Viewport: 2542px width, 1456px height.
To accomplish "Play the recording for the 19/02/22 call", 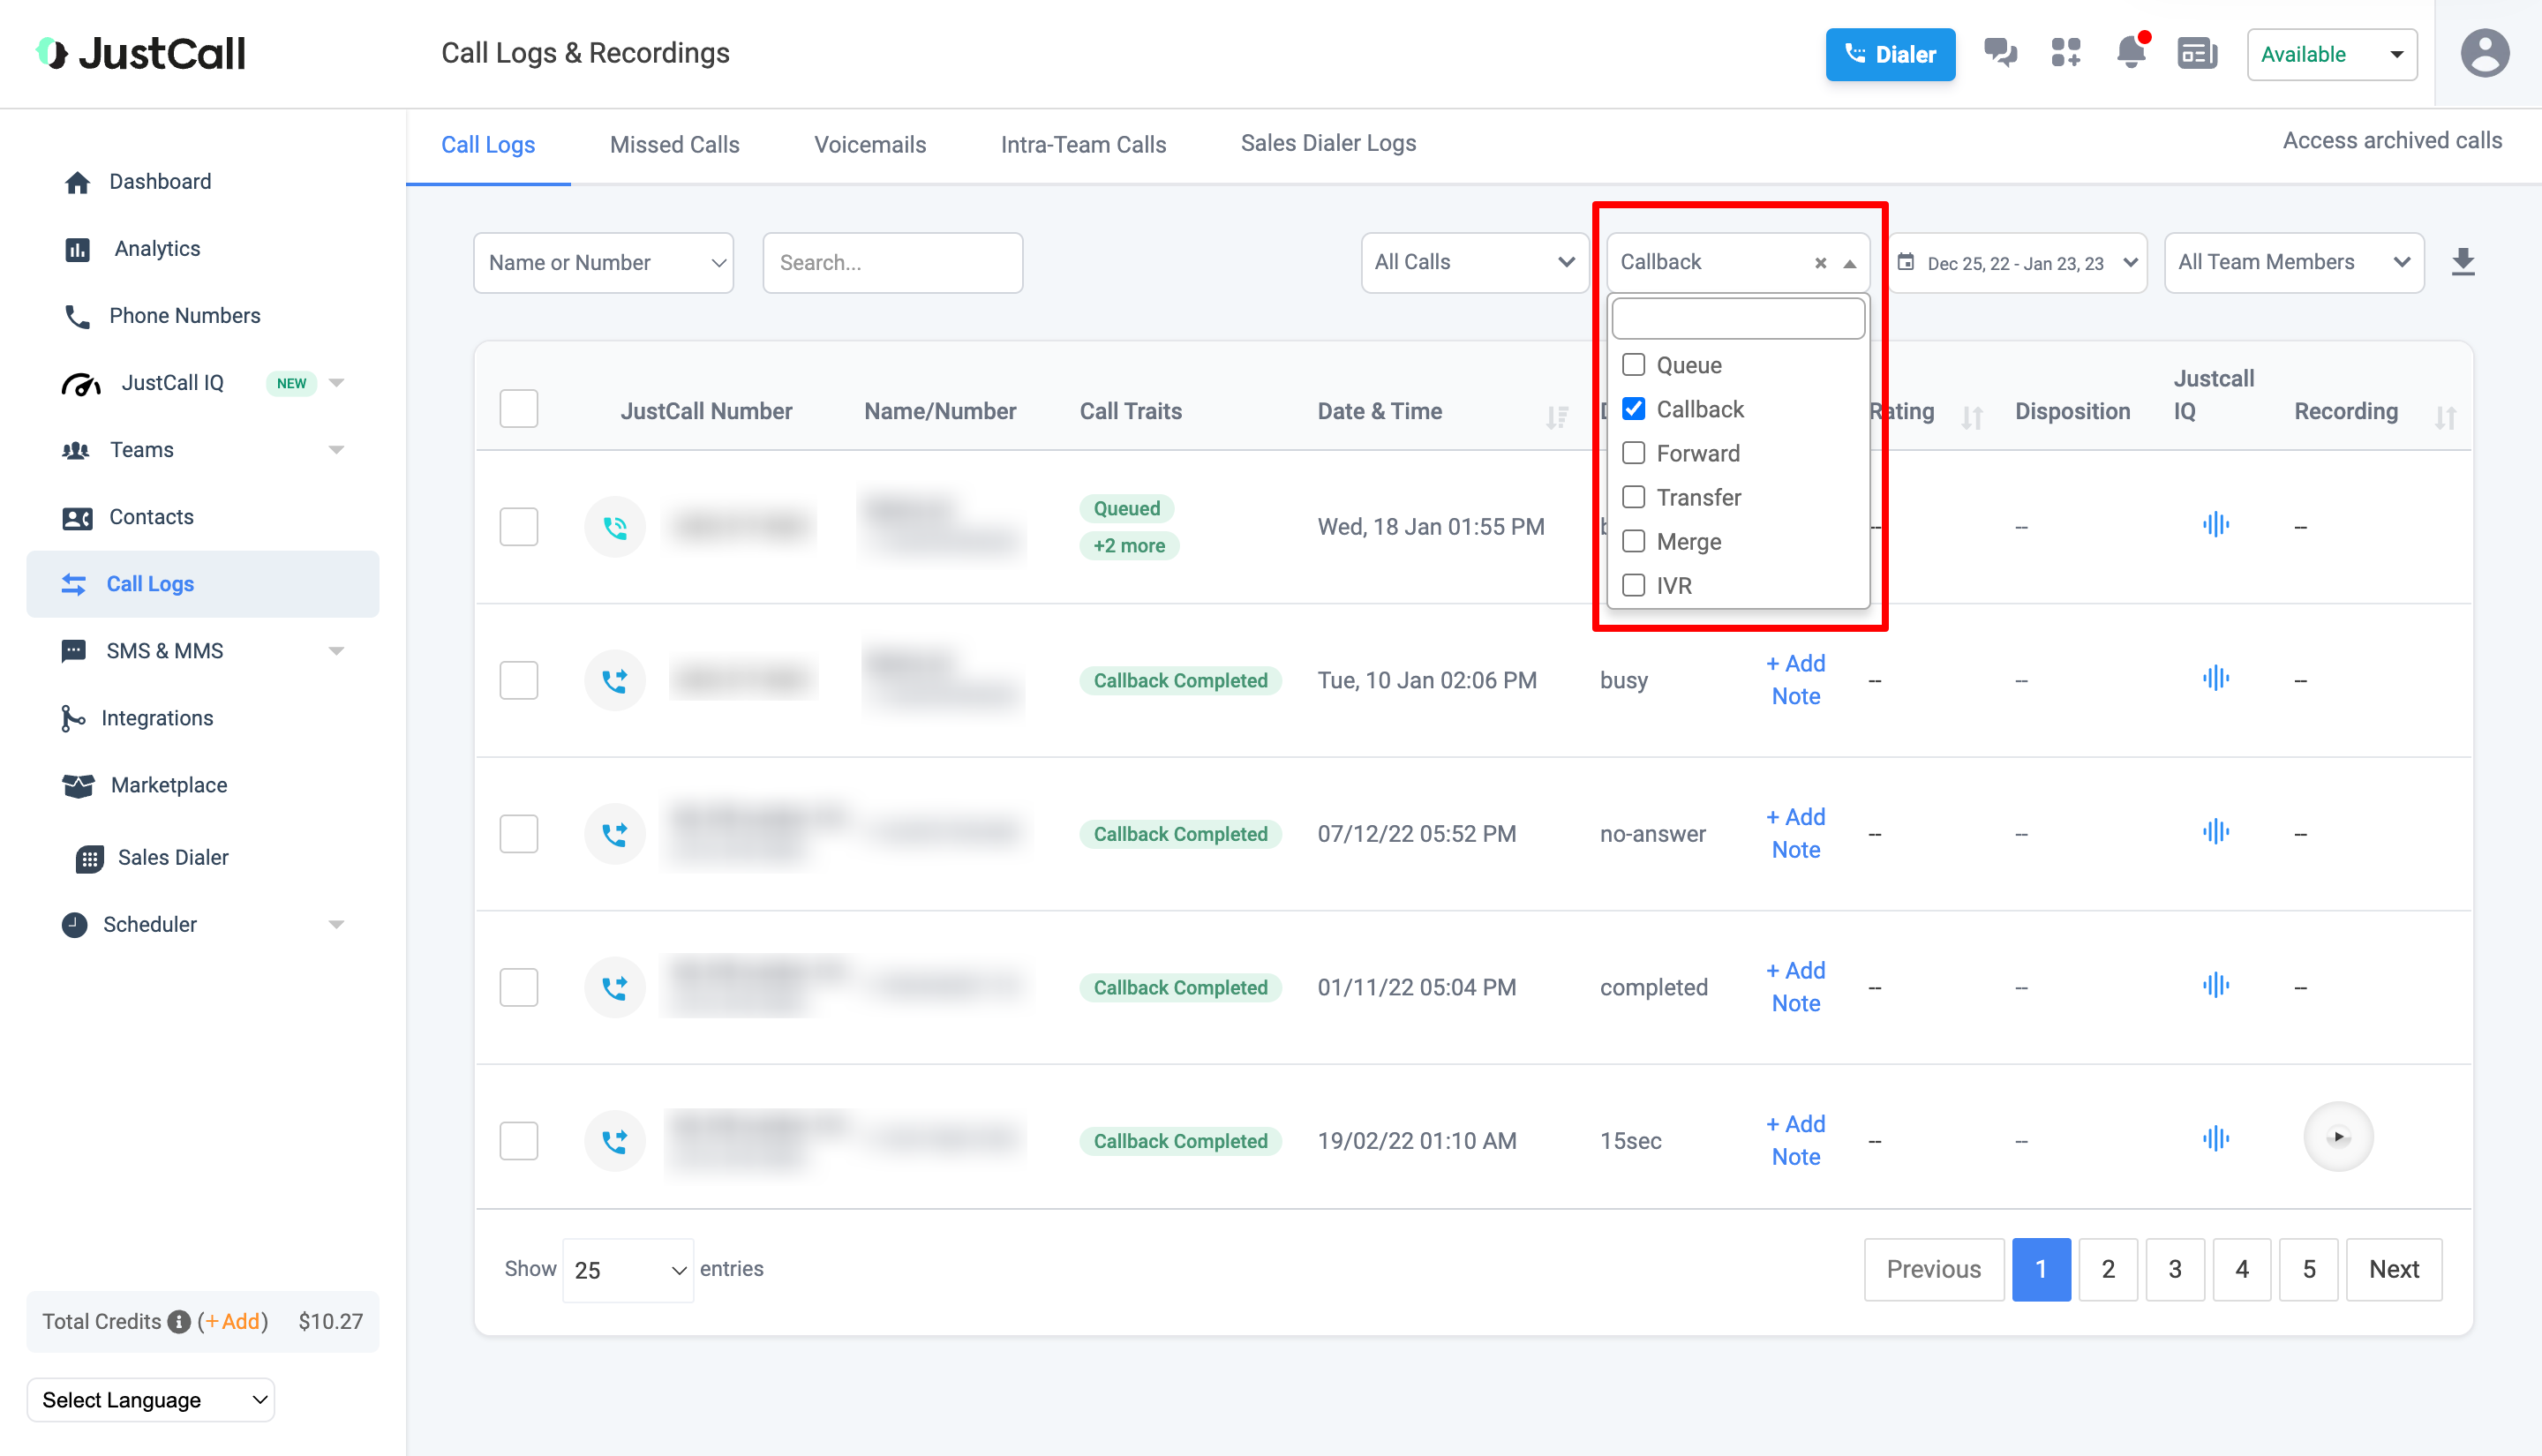I will [2338, 1137].
